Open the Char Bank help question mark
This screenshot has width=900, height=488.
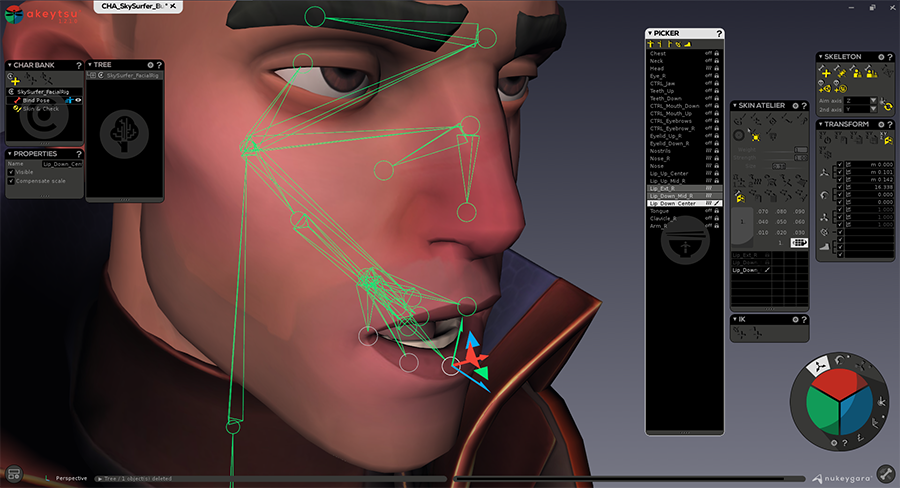click(x=79, y=65)
